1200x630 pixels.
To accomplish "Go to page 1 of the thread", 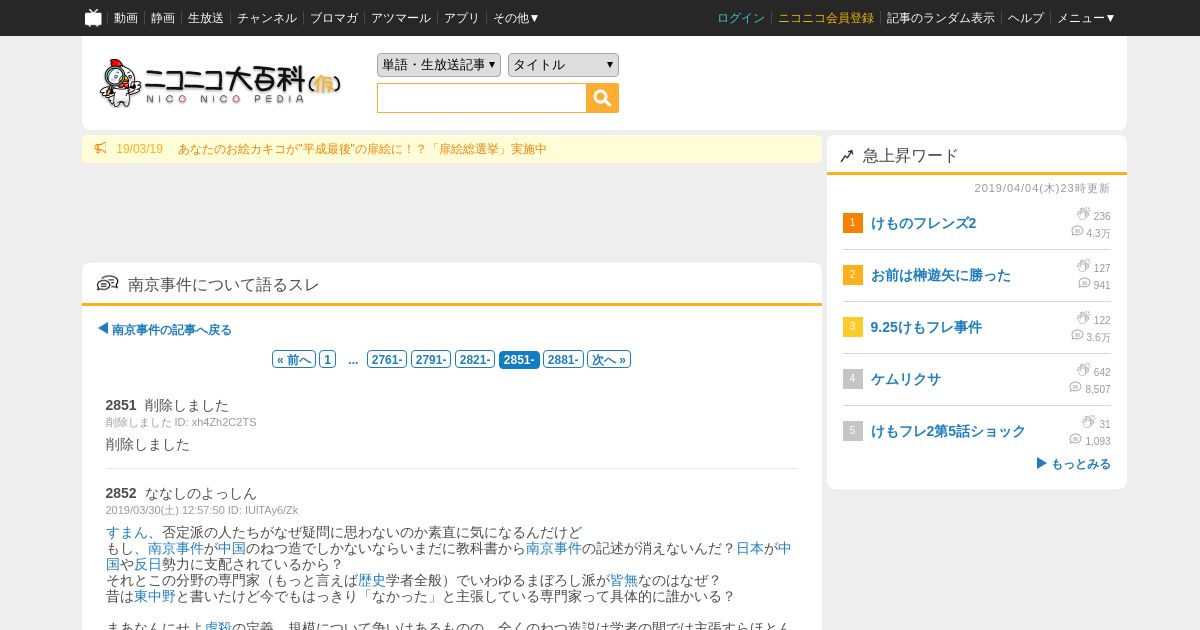I will [x=327, y=360].
